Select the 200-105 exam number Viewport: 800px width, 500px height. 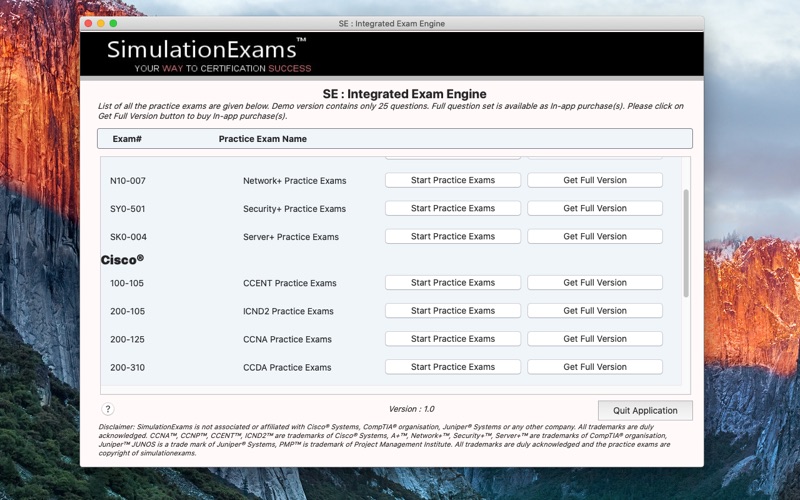tap(128, 311)
